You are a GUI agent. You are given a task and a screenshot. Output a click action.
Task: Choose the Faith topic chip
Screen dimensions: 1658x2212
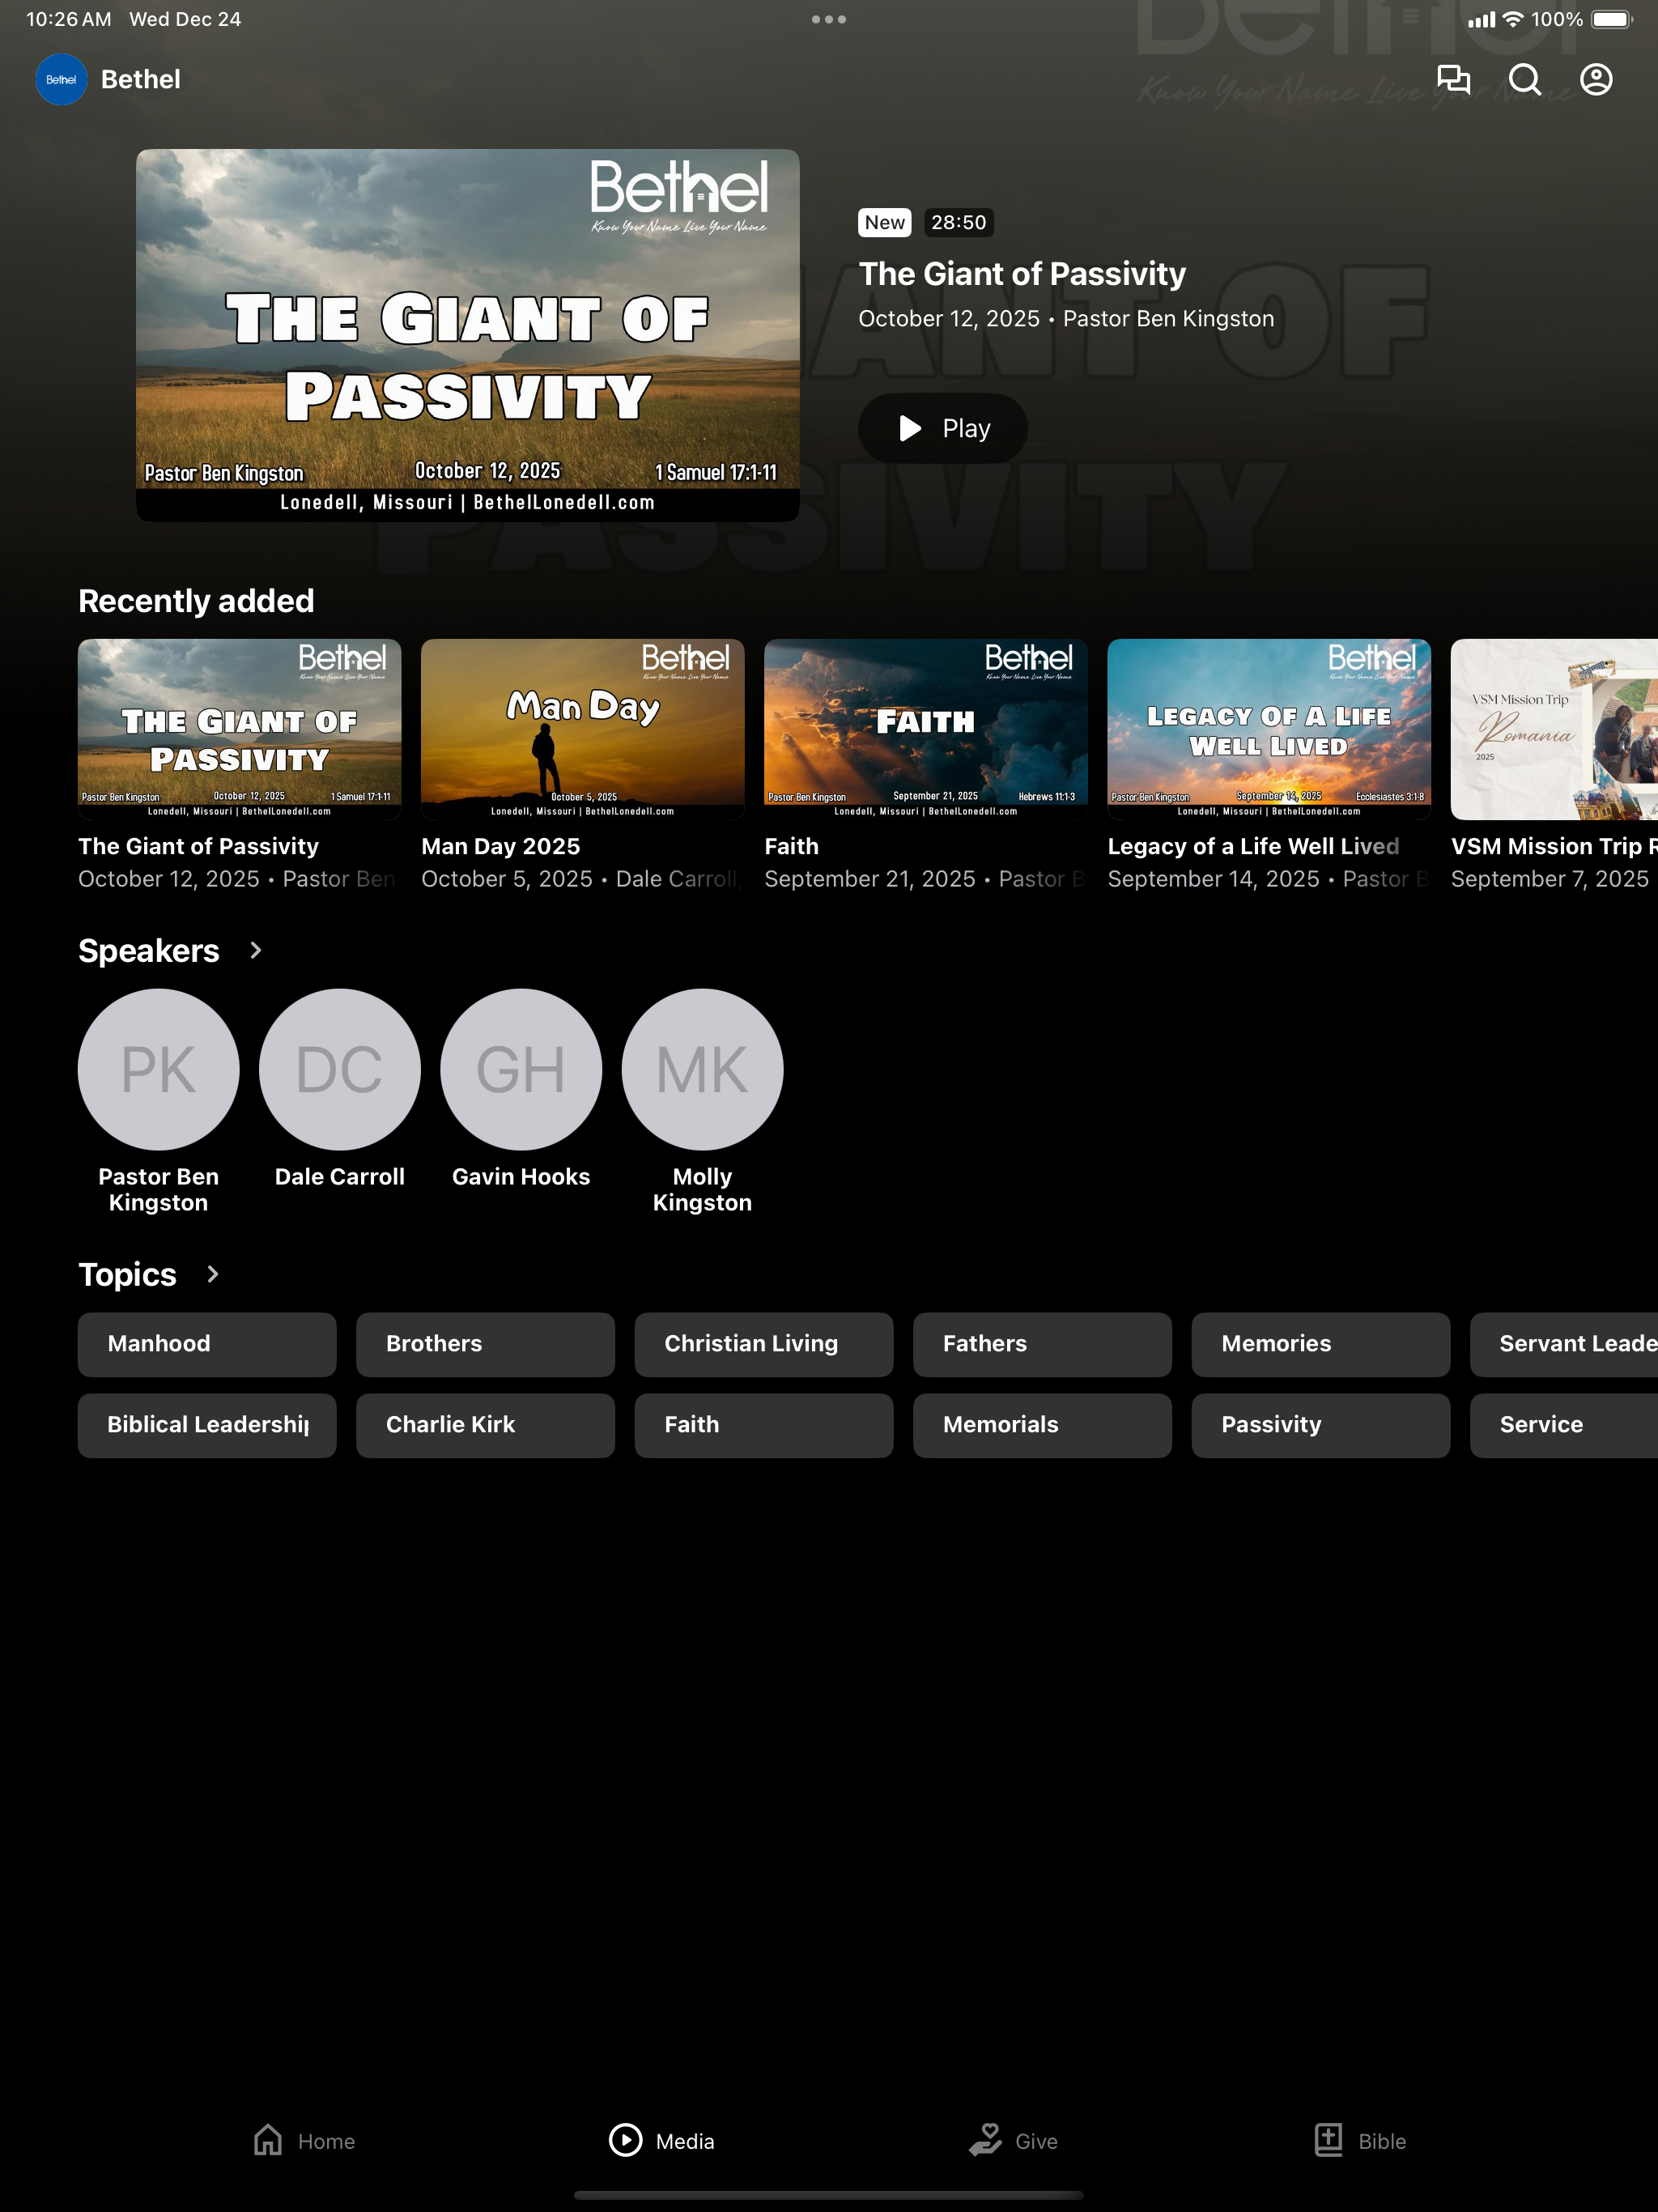coord(764,1425)
